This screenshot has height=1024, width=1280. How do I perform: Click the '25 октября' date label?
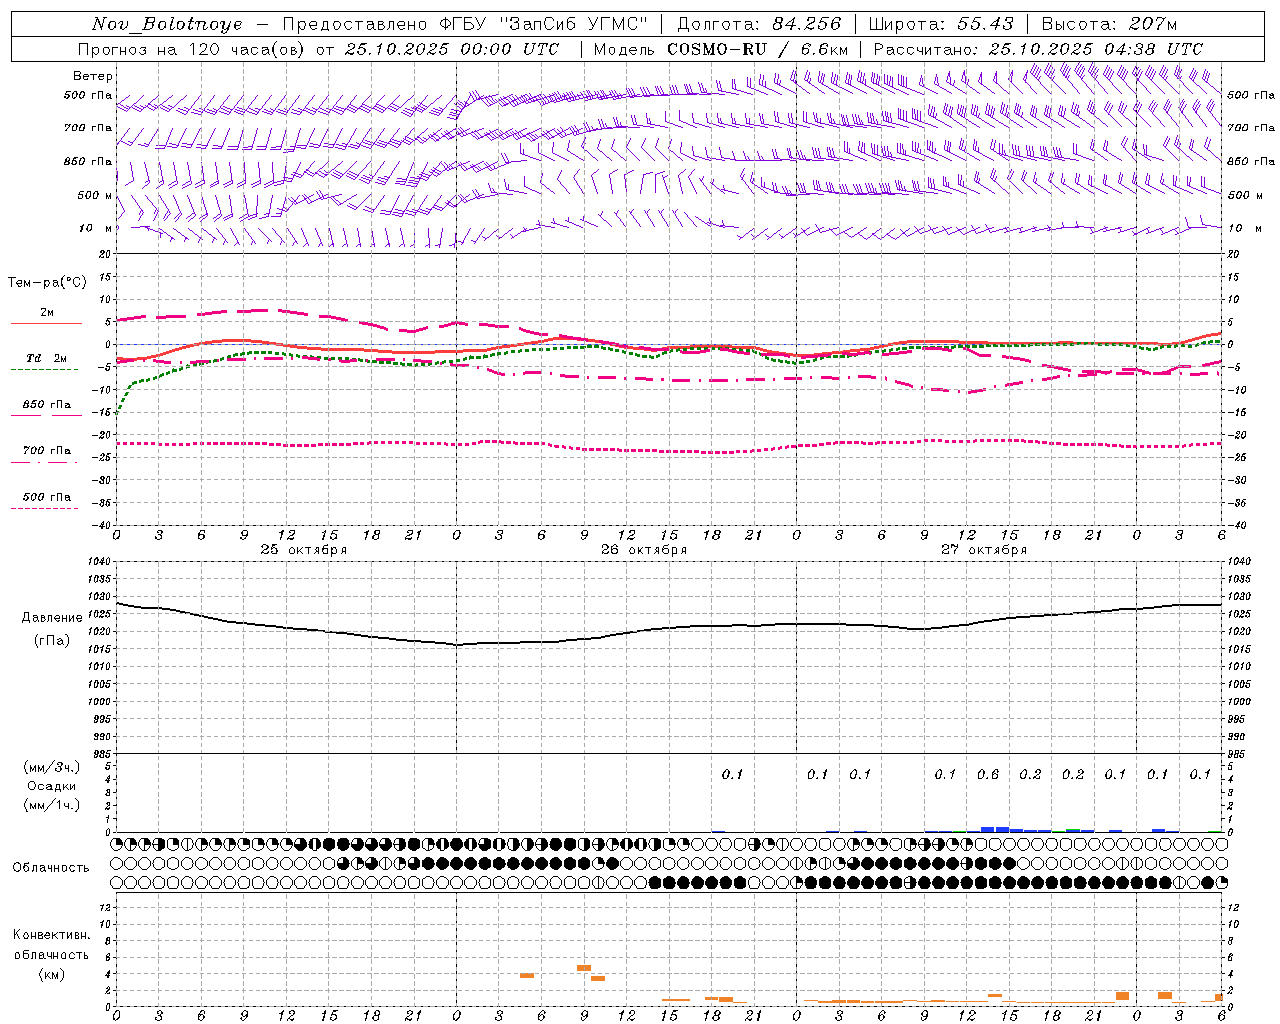coord(304,550)
